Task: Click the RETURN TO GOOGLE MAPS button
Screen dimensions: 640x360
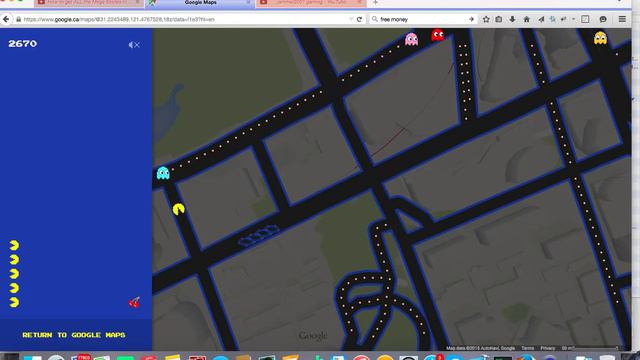Action: (x=74, y=335)
